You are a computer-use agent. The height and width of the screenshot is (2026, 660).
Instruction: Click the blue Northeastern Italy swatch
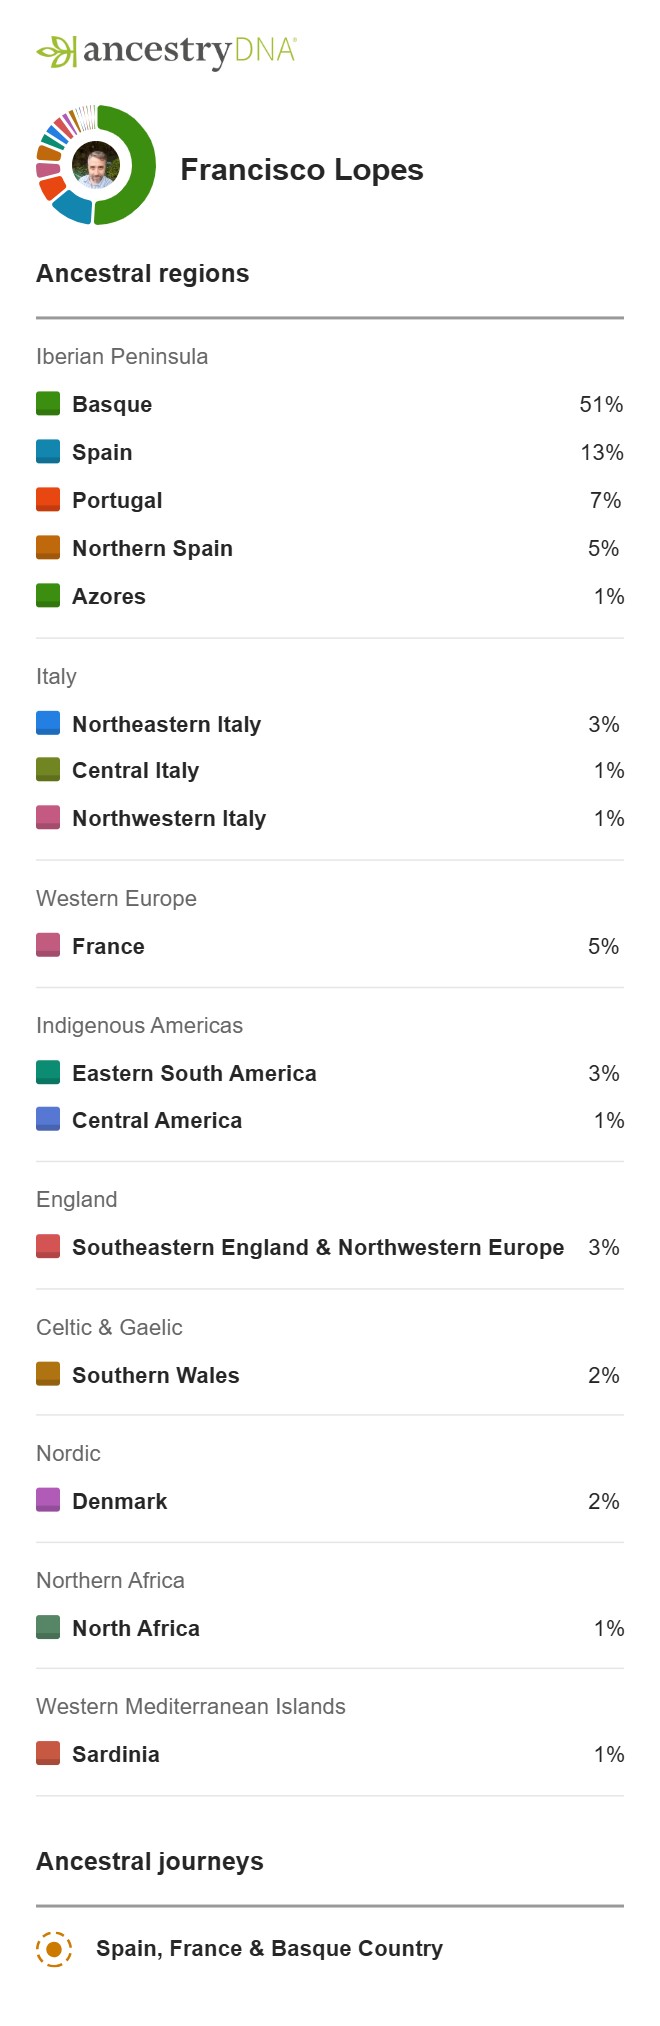tap(48, 723)
